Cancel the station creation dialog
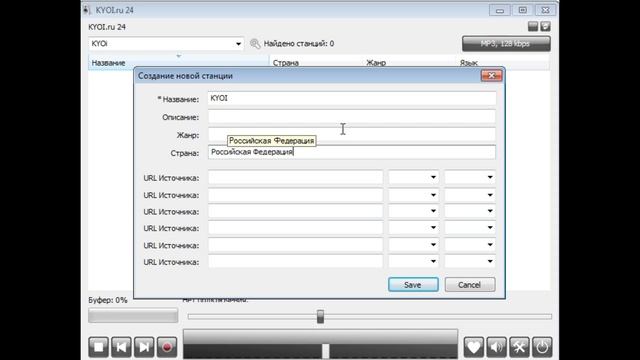The width and height of the screenshot is (640, 360). pos(470,285)
